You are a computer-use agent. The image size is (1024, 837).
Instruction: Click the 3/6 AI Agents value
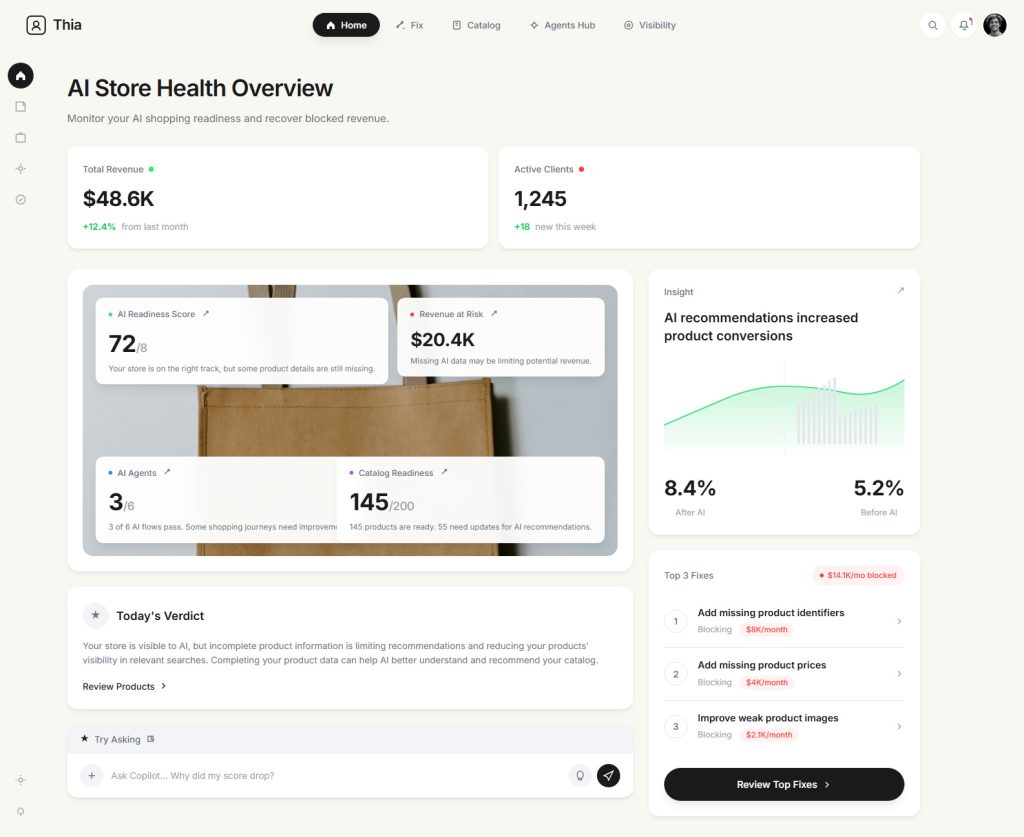coord(121,502)
